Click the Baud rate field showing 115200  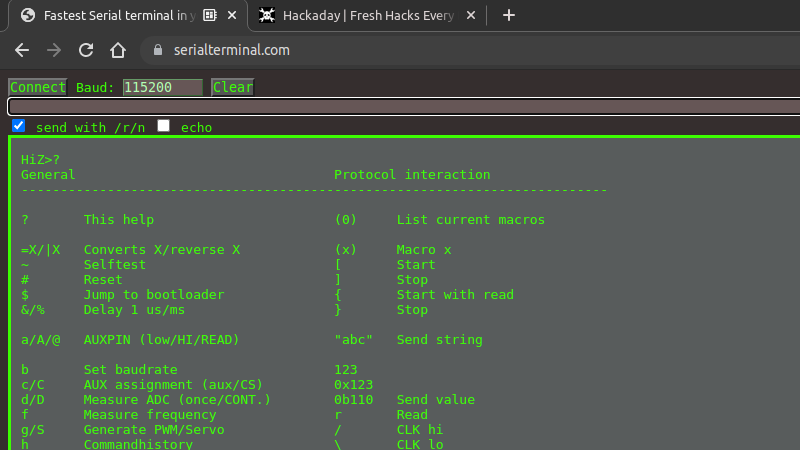click(162, 87)
